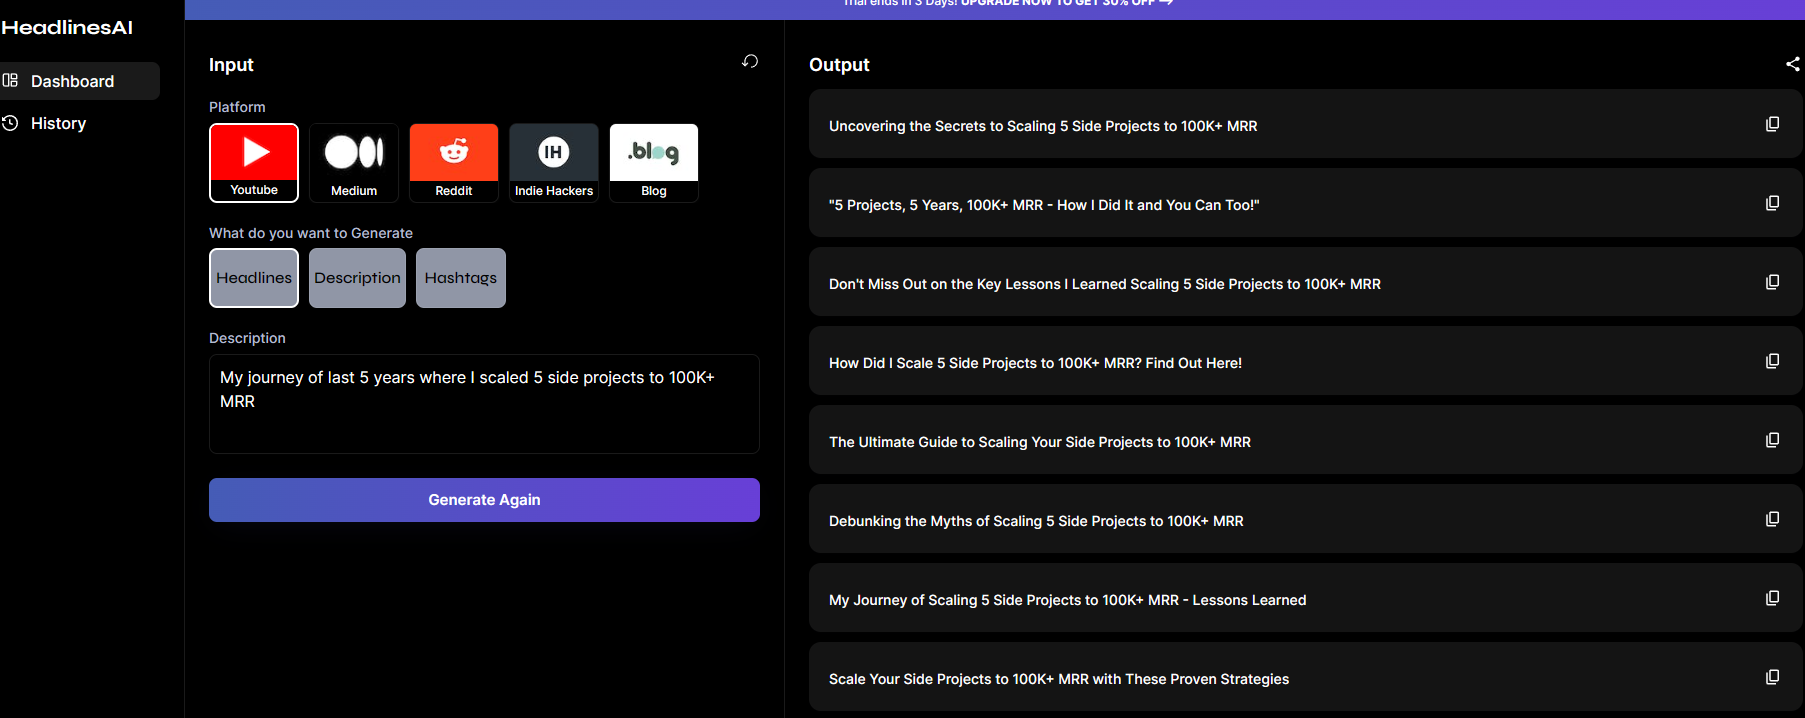Choose the Medium platform icon
Screen dimensions: 1805x718
click(354, 162)
